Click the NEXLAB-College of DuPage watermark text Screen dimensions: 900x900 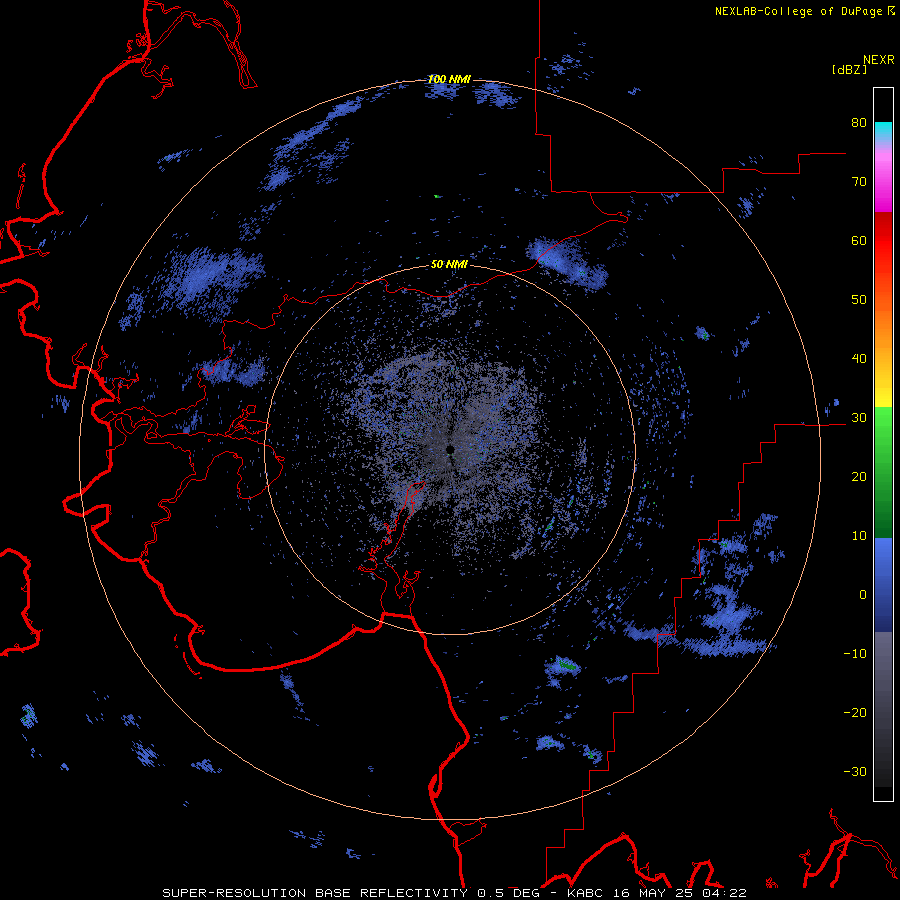tap(800, 11)
